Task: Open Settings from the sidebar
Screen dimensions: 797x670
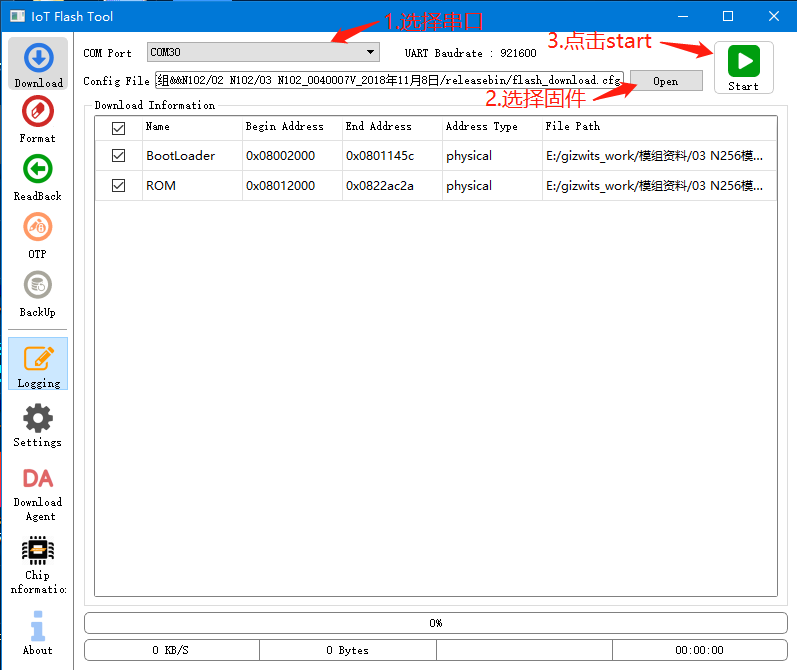Action: pyautogui.click(x=38, y=424)
